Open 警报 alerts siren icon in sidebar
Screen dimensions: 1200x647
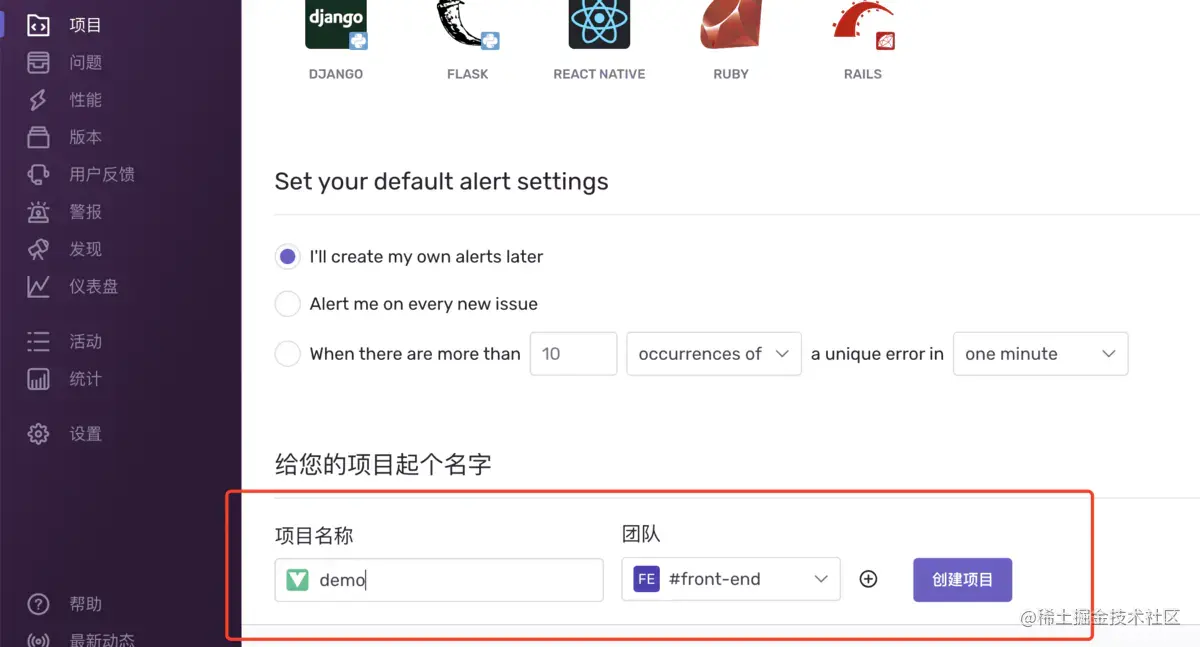[38, 212]
